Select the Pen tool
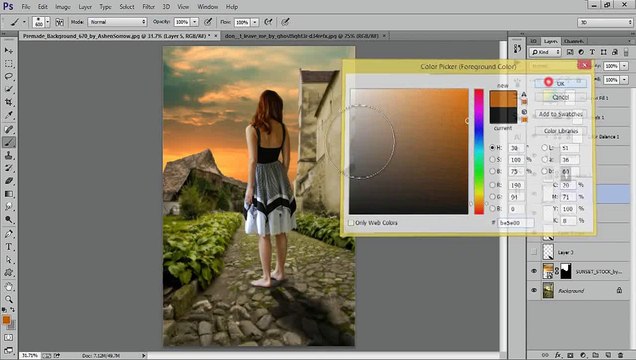The width and height of the screenshot is (636, 360). (x=9, y=234)
